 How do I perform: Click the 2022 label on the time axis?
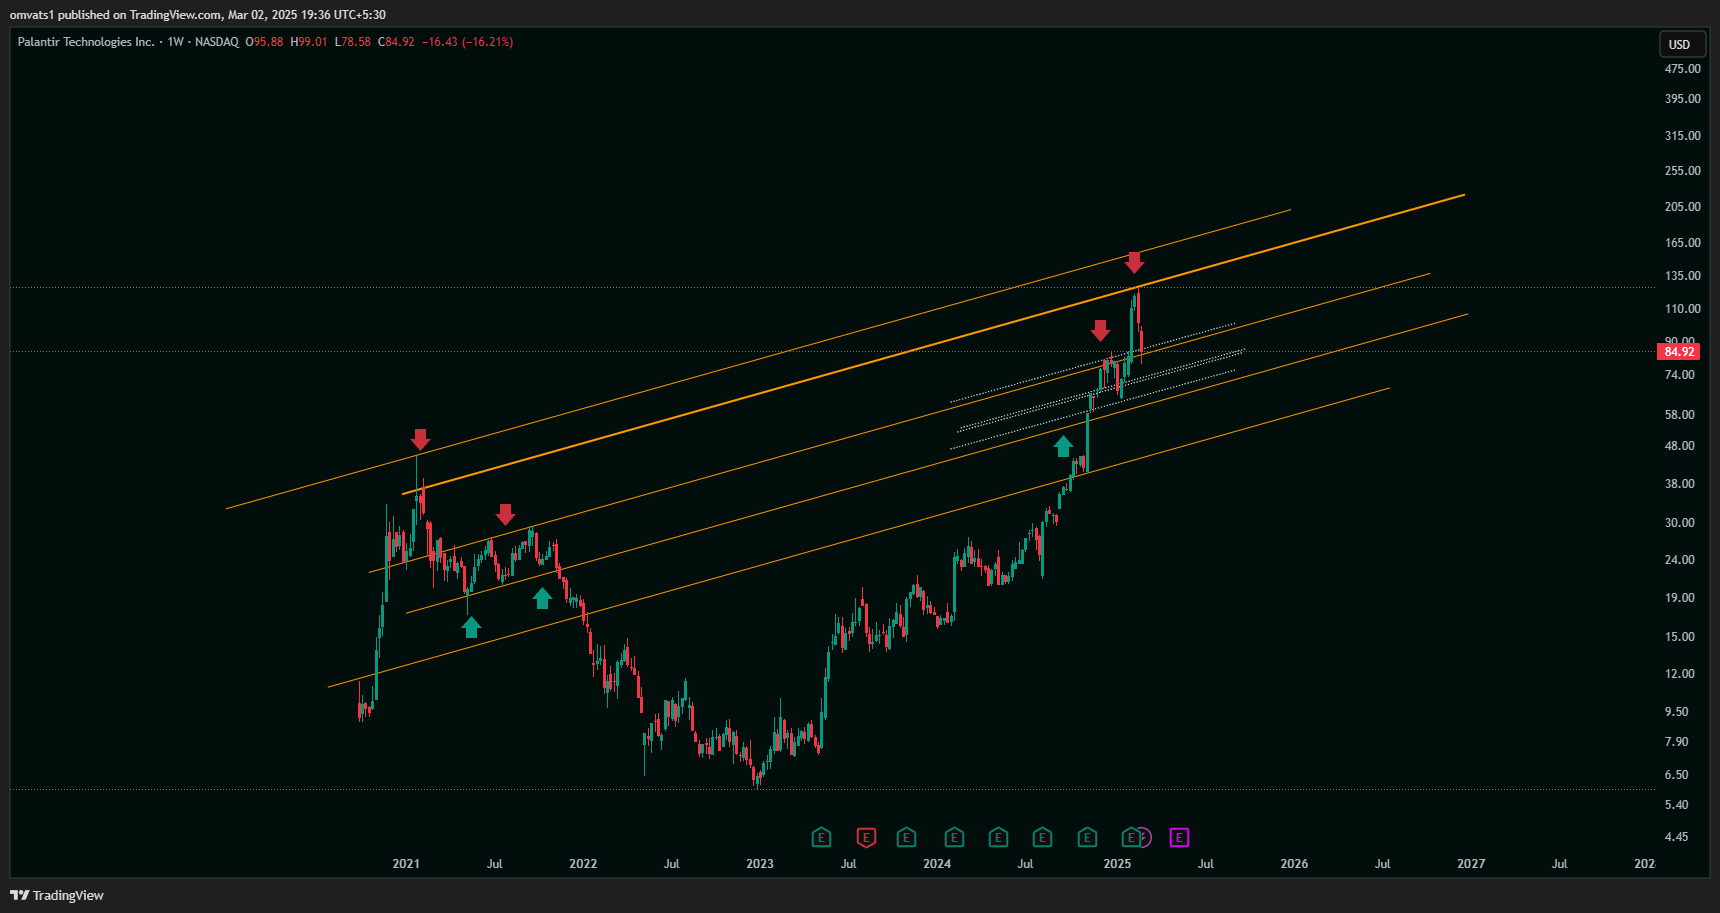pos(583,864)
